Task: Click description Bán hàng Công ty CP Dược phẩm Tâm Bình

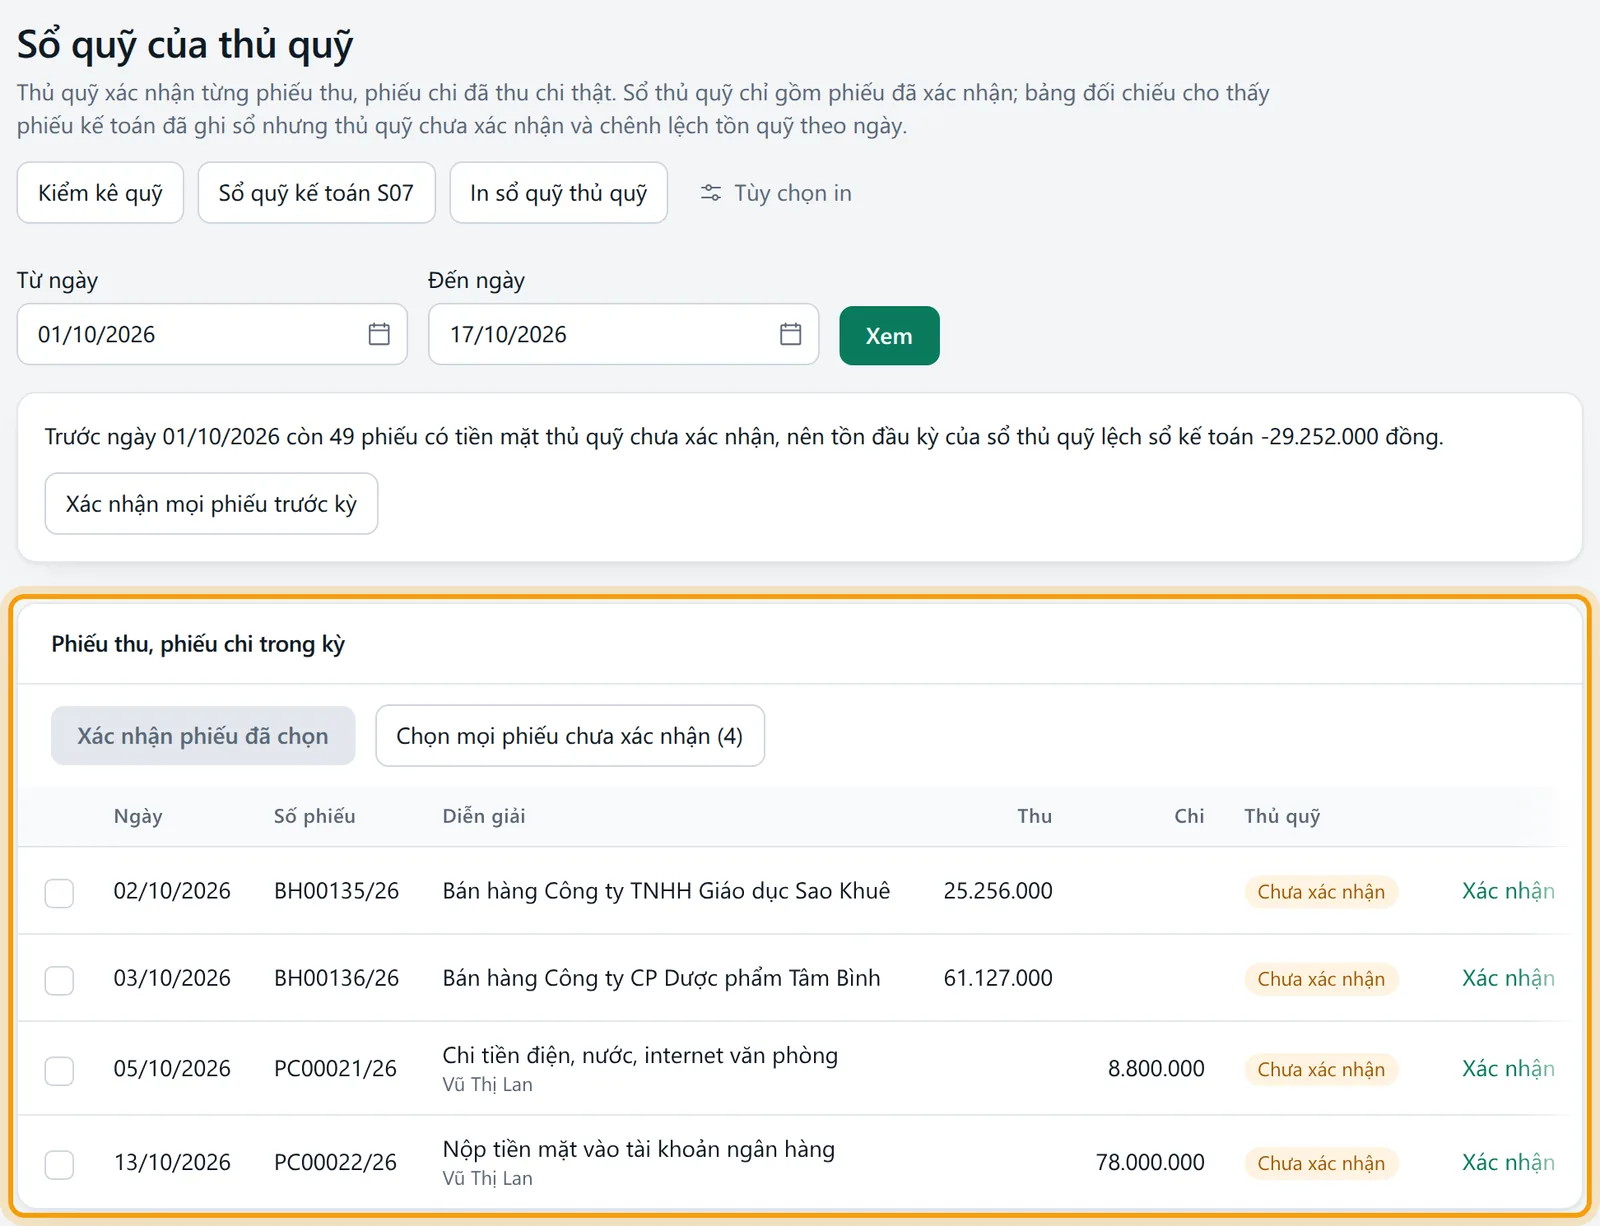Action: [x=661, y=978]
